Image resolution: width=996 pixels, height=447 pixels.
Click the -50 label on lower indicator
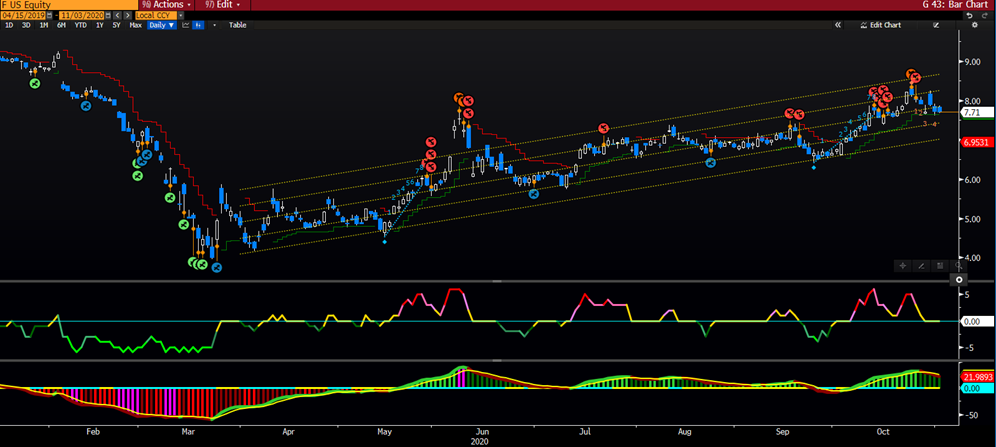pos(971,415)
